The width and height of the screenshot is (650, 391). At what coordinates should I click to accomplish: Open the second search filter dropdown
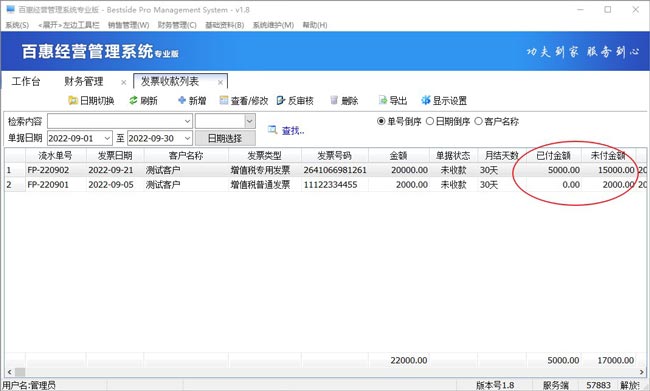pyautogui.click(x=250, y=121)
